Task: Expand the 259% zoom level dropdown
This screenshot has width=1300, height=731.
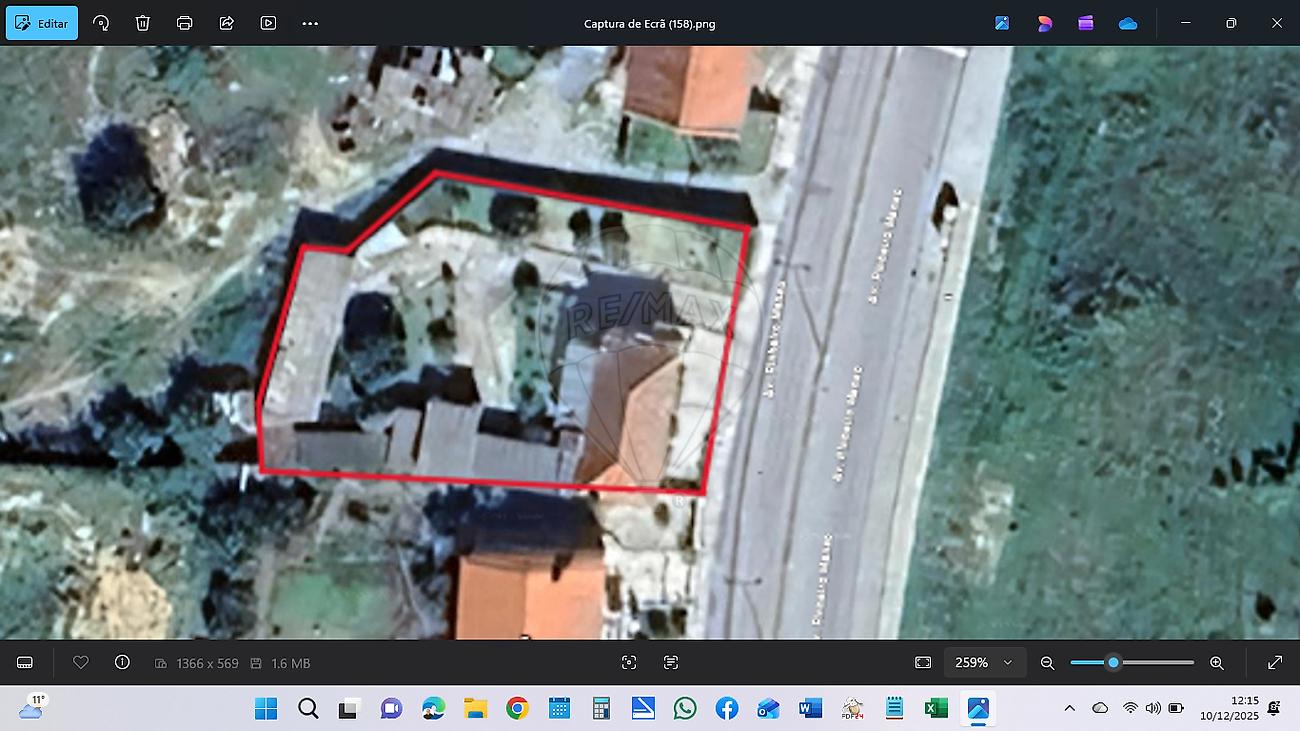Action: pyautogui.click(x=1007, y=662)
